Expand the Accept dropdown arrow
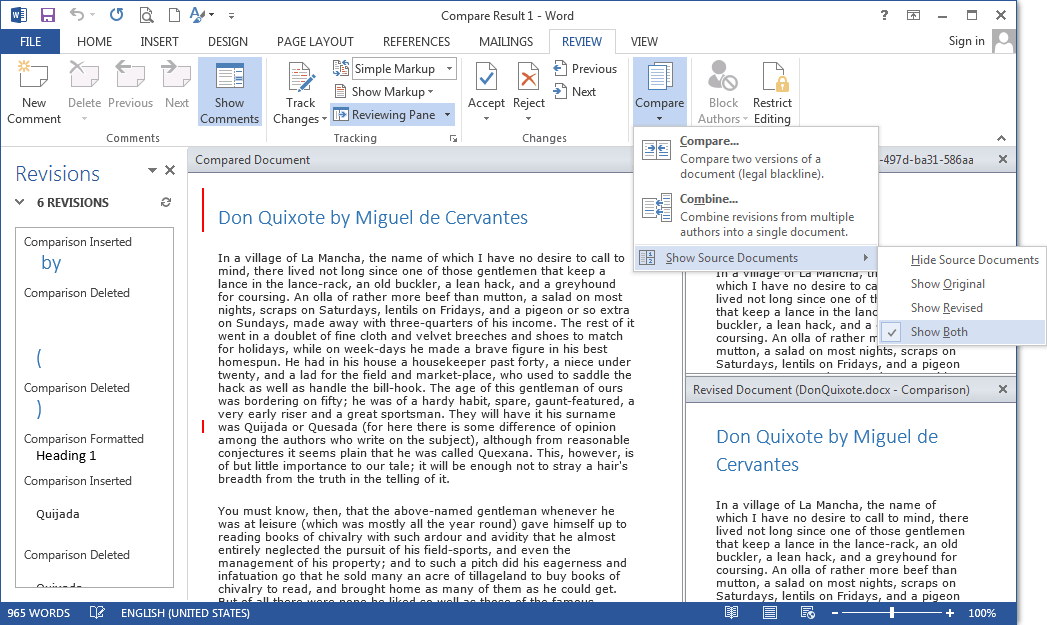 tap(486, 119)
